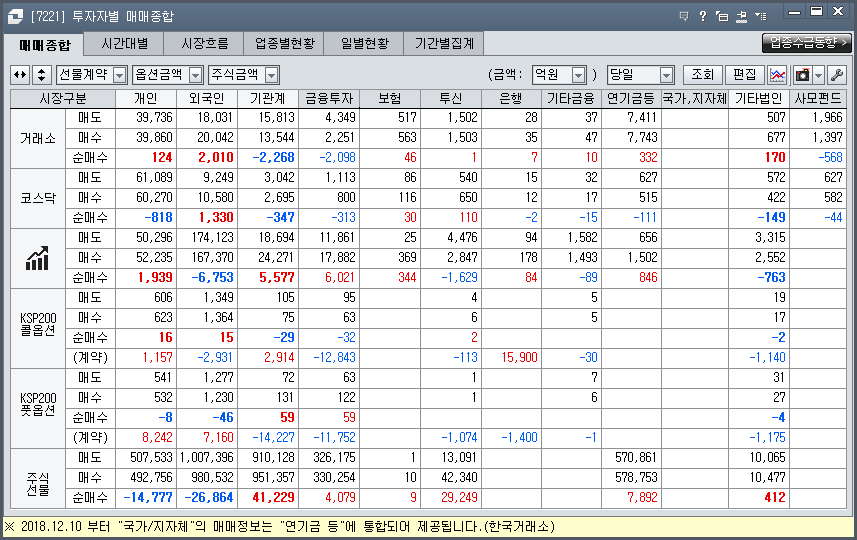Open the line chart icon in toolbar
Screen dimensions: 857x540
tap(777, 75)
